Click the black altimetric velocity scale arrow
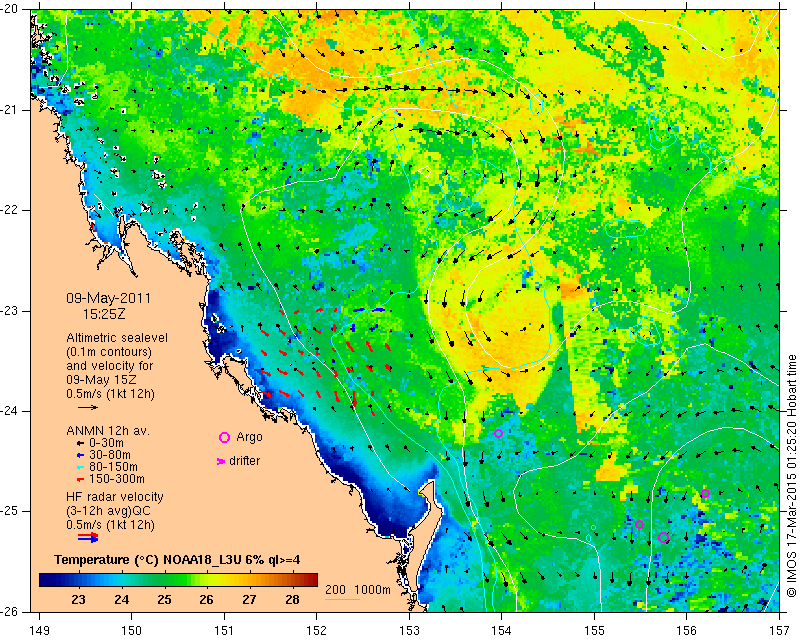 (88, 407)
